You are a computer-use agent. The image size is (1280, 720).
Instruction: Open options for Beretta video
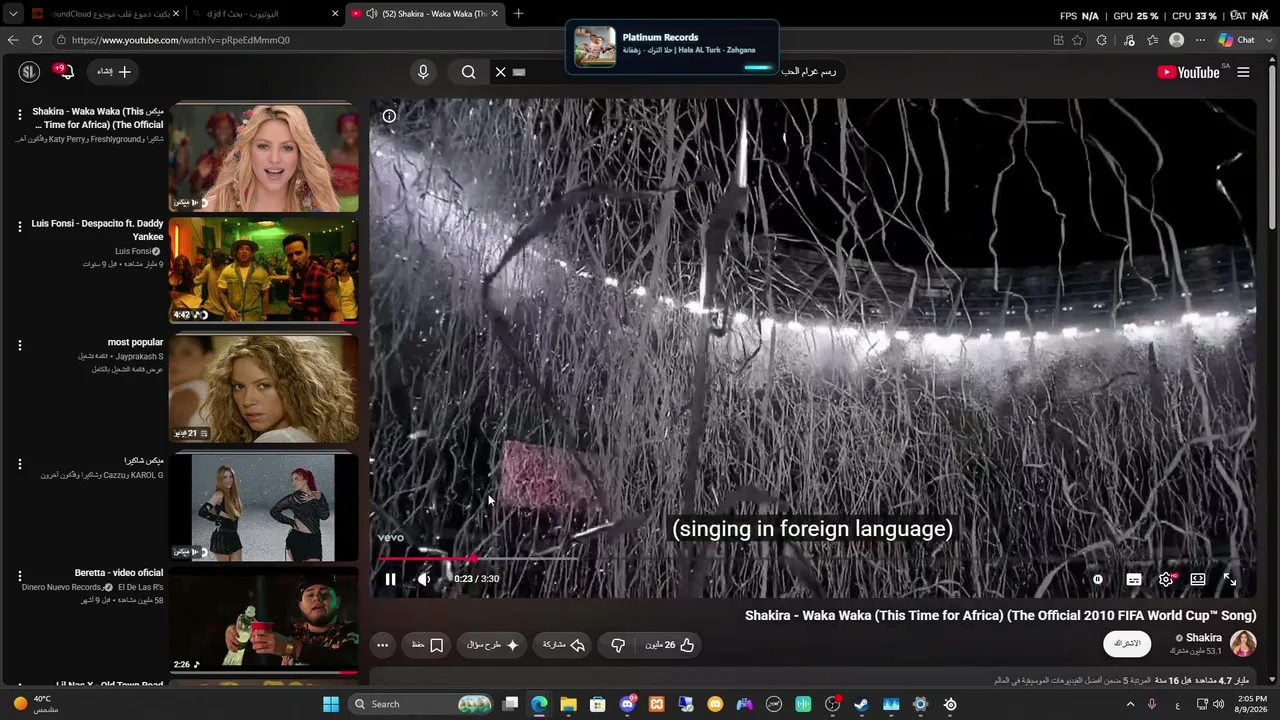tap(19, 577)
